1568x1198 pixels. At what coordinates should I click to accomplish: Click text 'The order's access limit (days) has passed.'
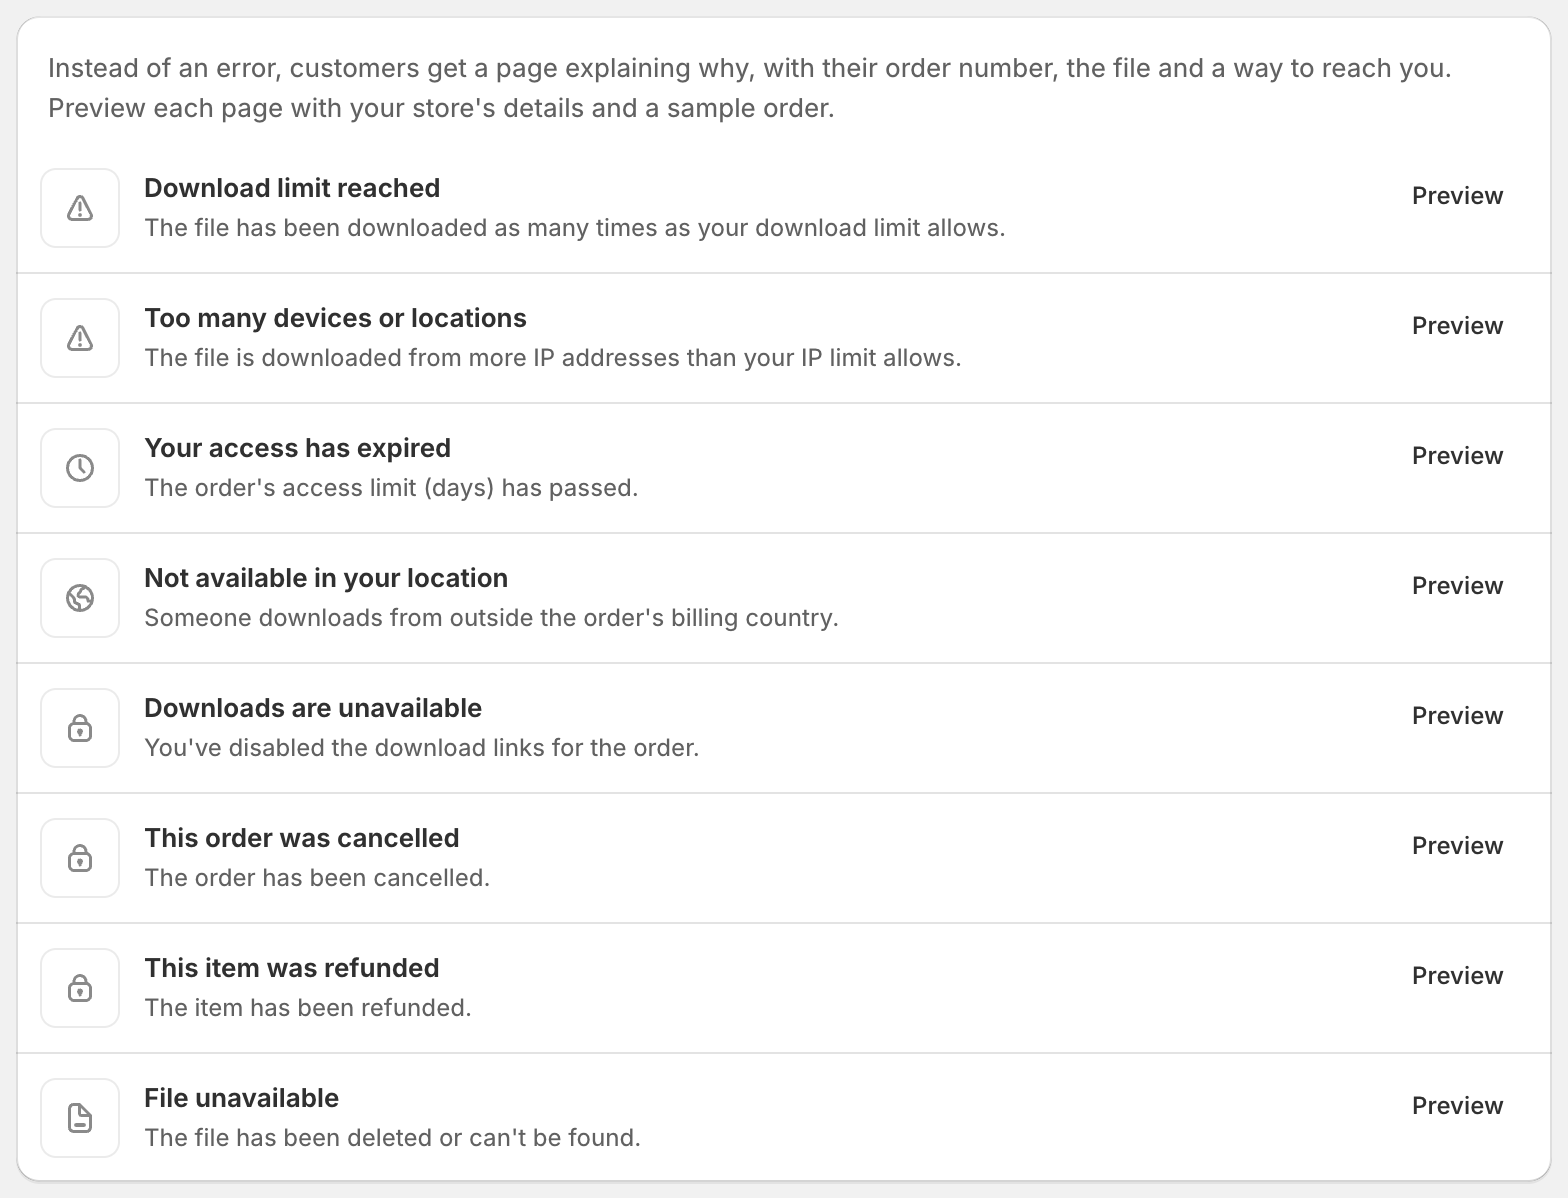click(391, 488)
